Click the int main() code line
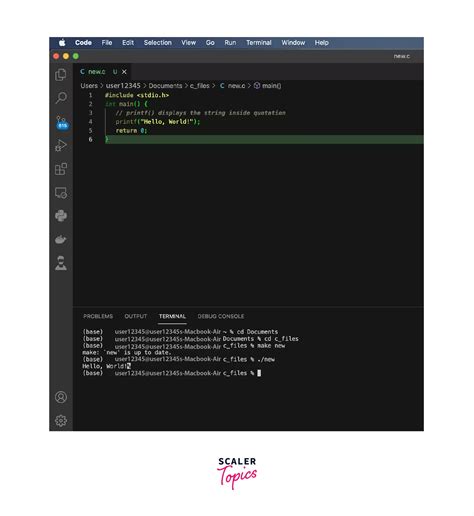This screenshot has height=516, width=474. (126, 104)
